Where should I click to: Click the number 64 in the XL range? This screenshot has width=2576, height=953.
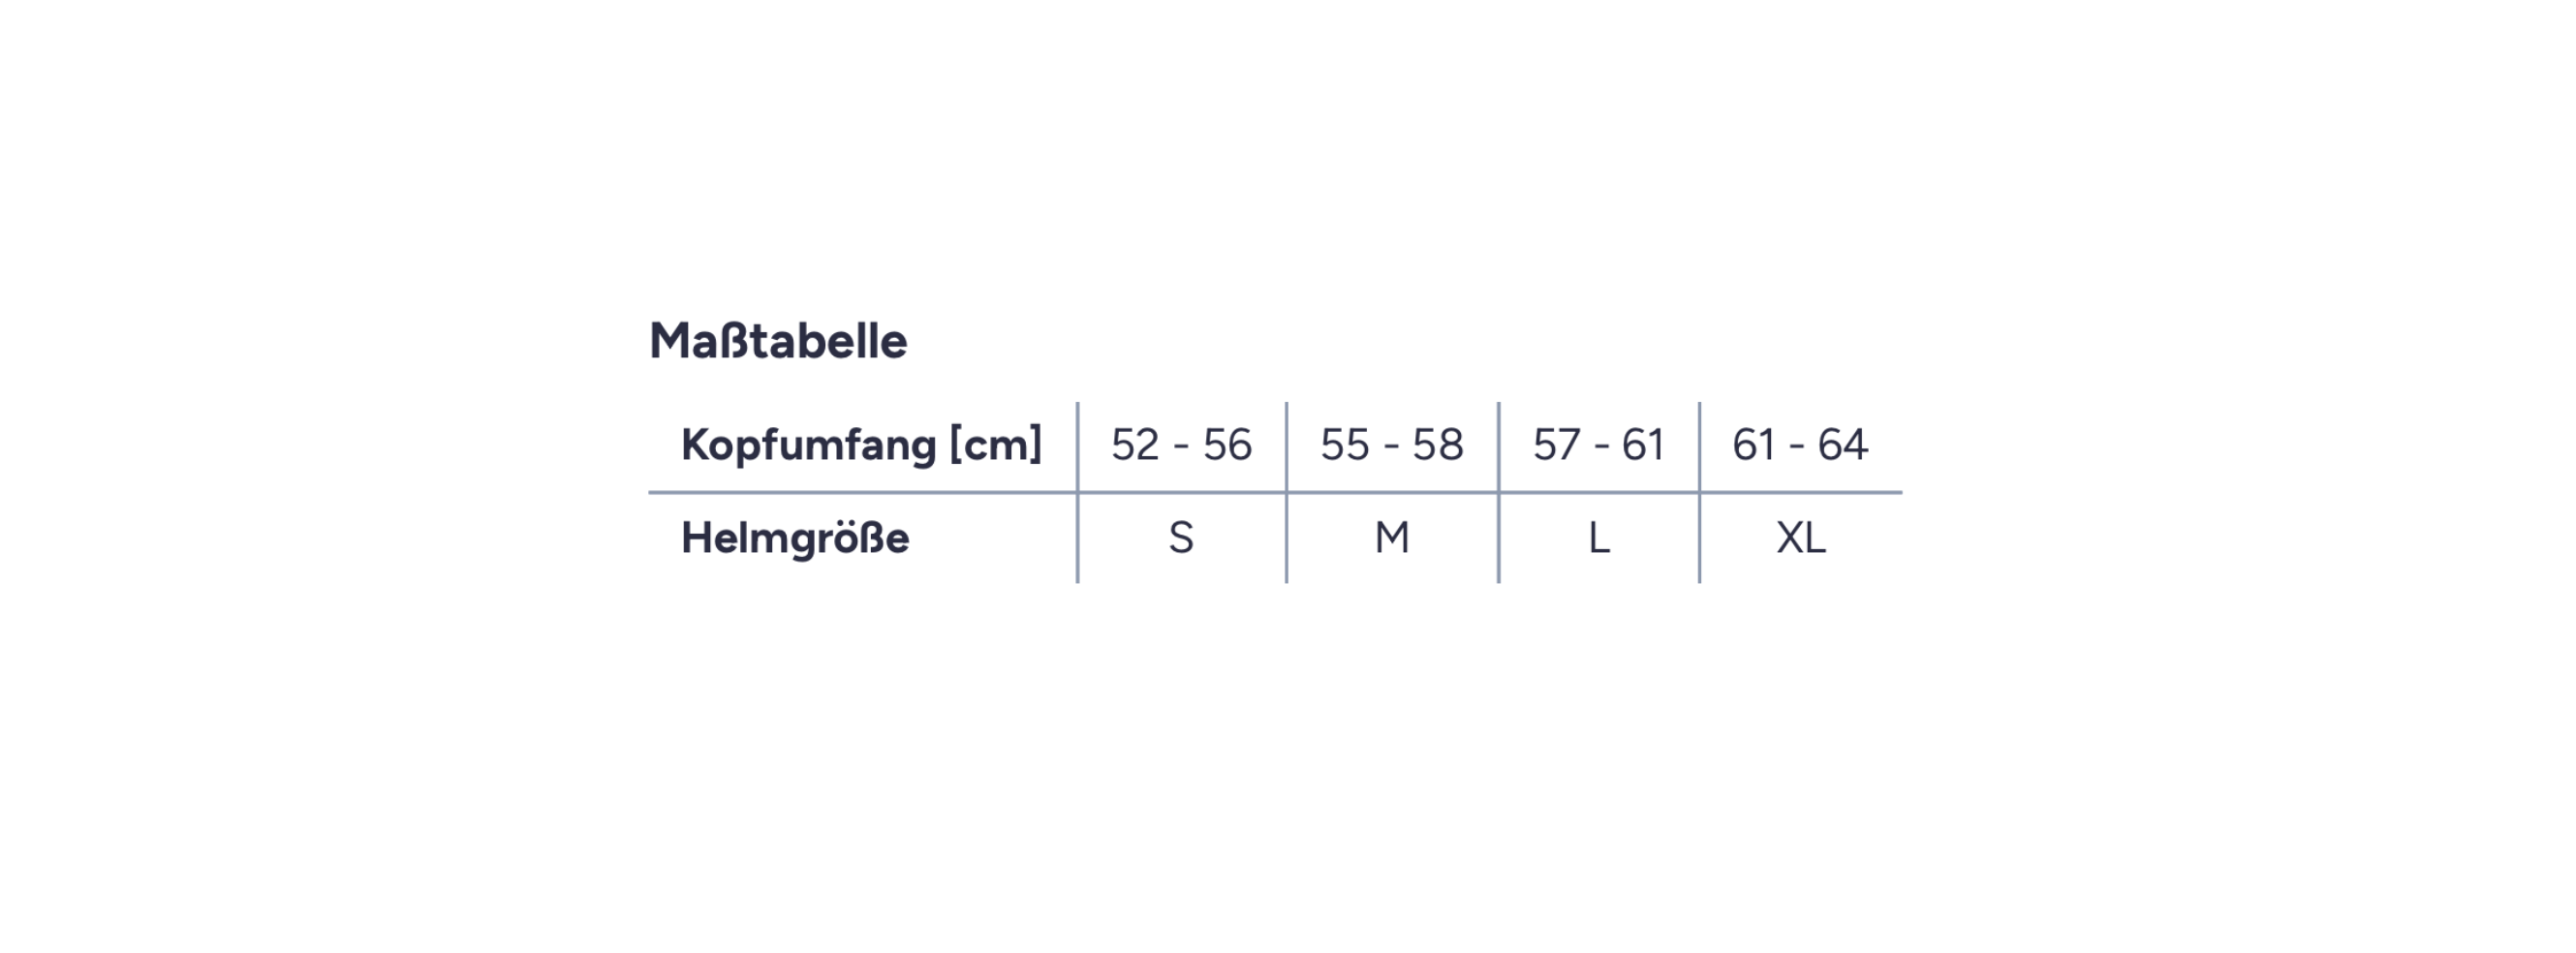click(x=1842, y=445)
